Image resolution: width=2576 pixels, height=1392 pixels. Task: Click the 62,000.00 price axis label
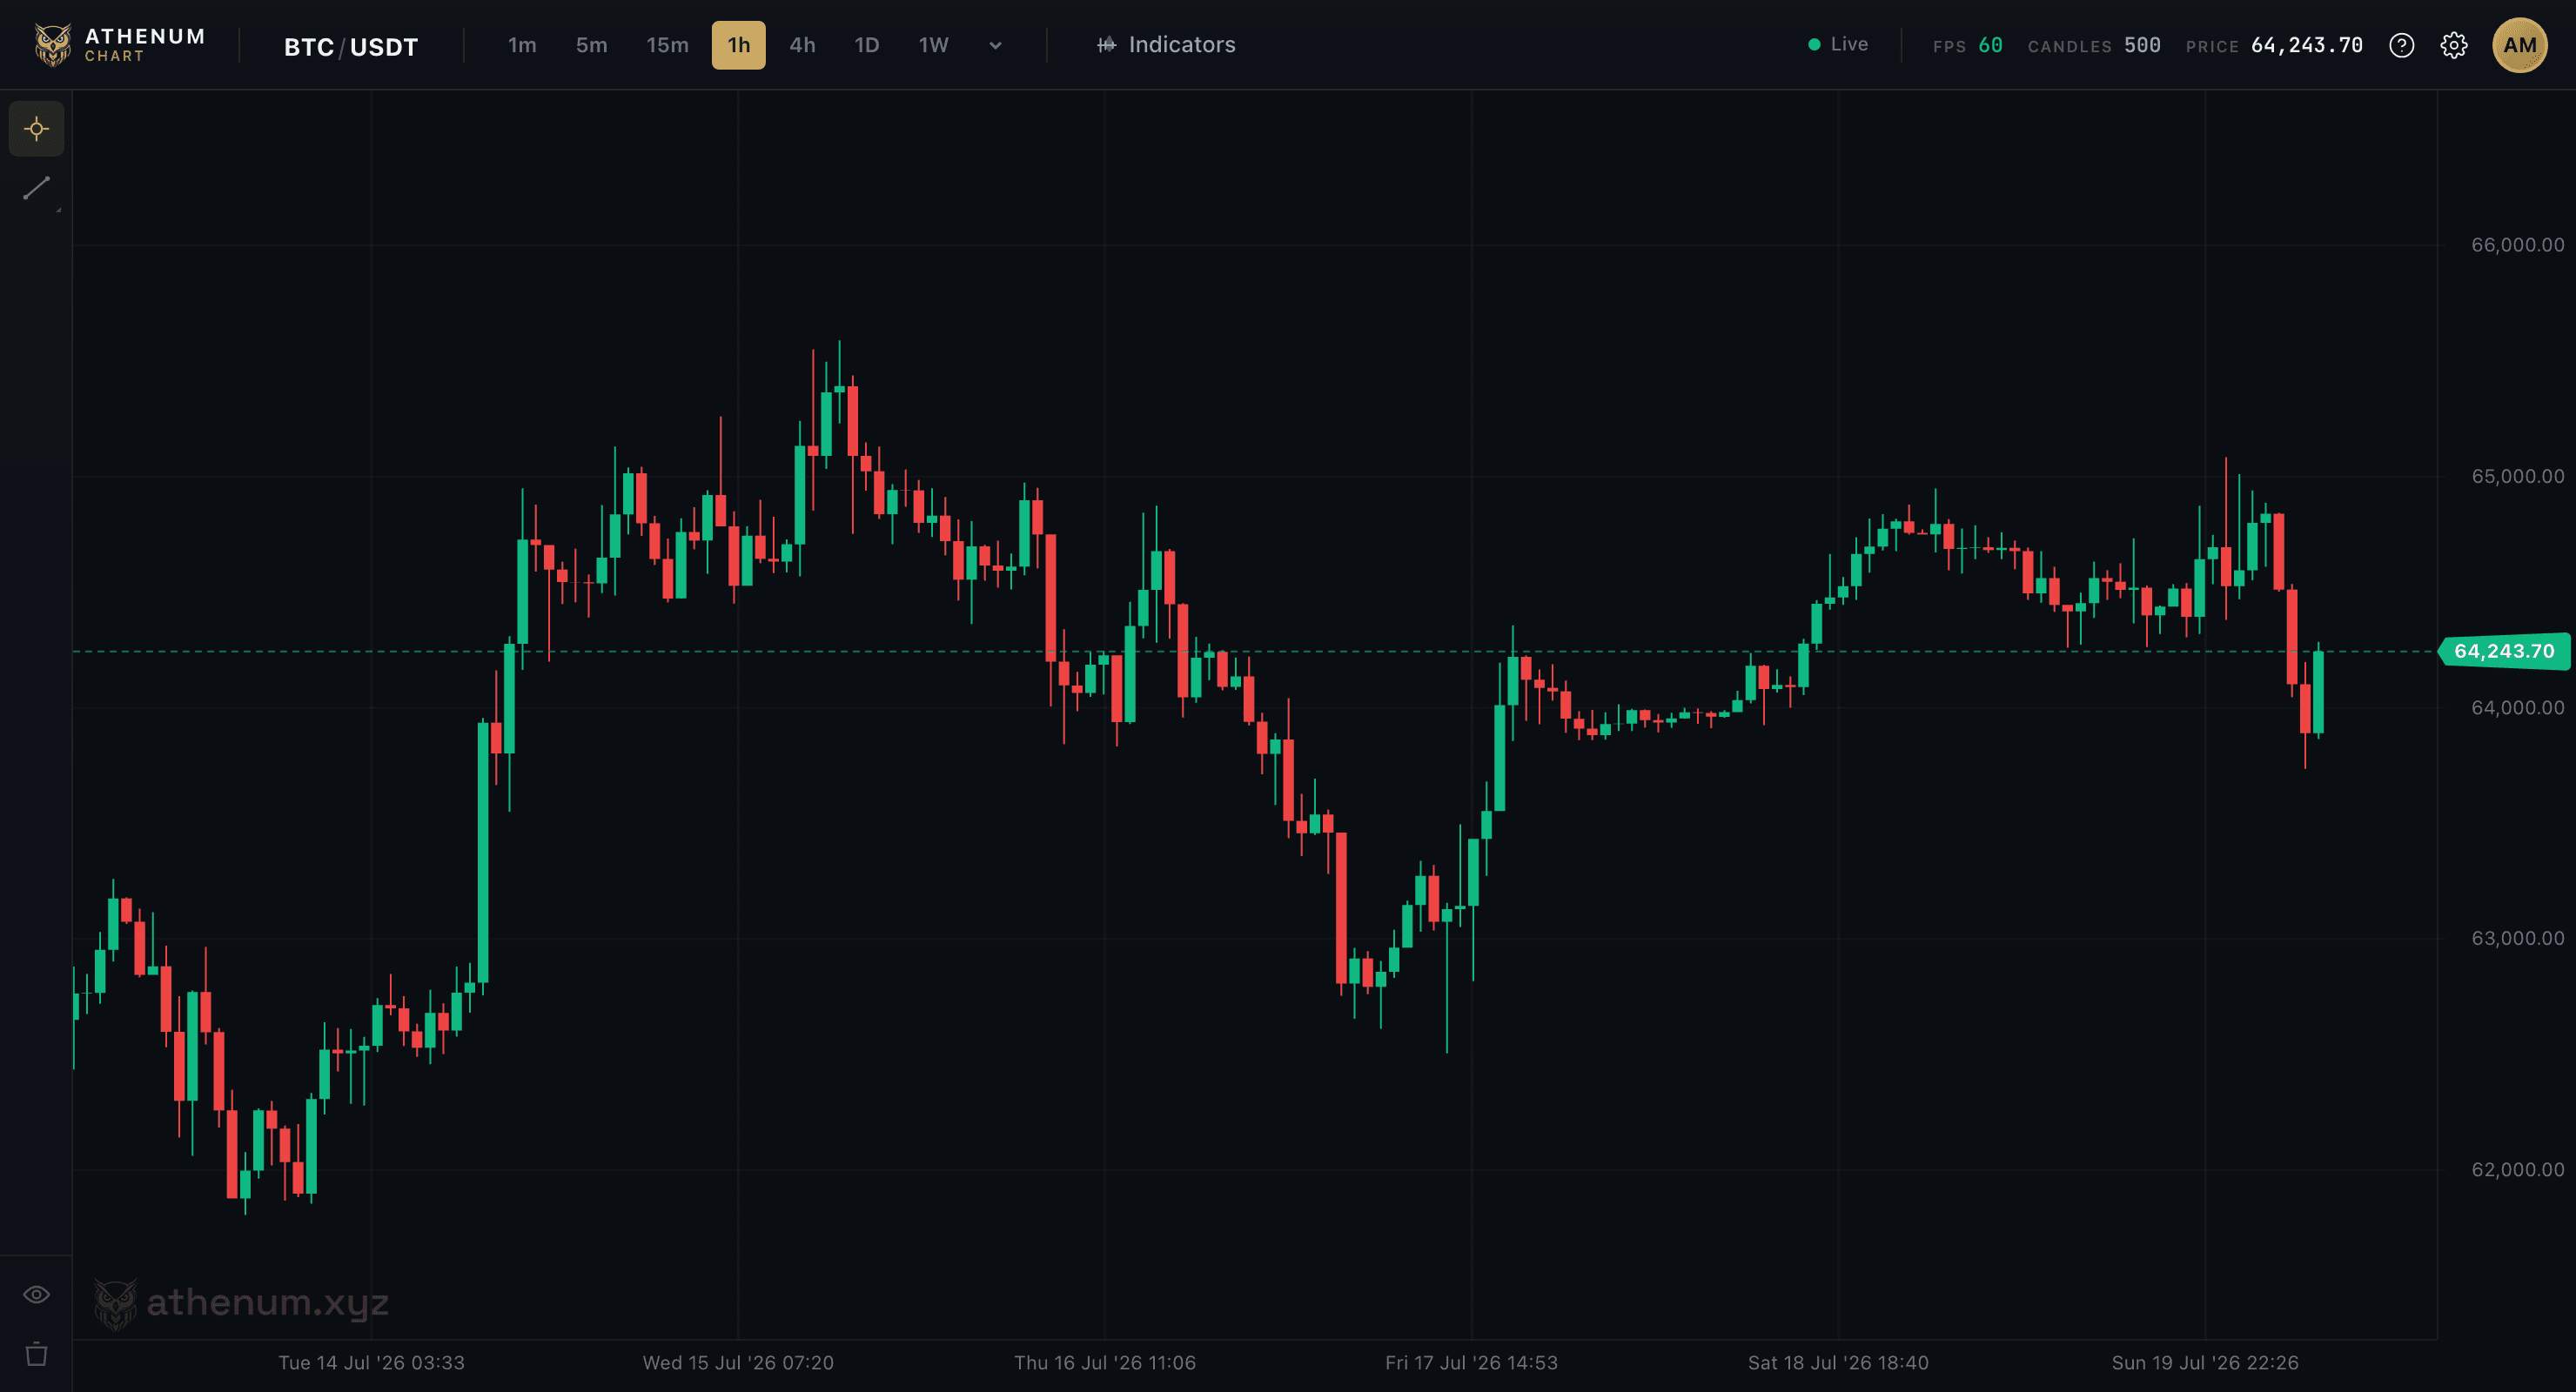2517,1169
